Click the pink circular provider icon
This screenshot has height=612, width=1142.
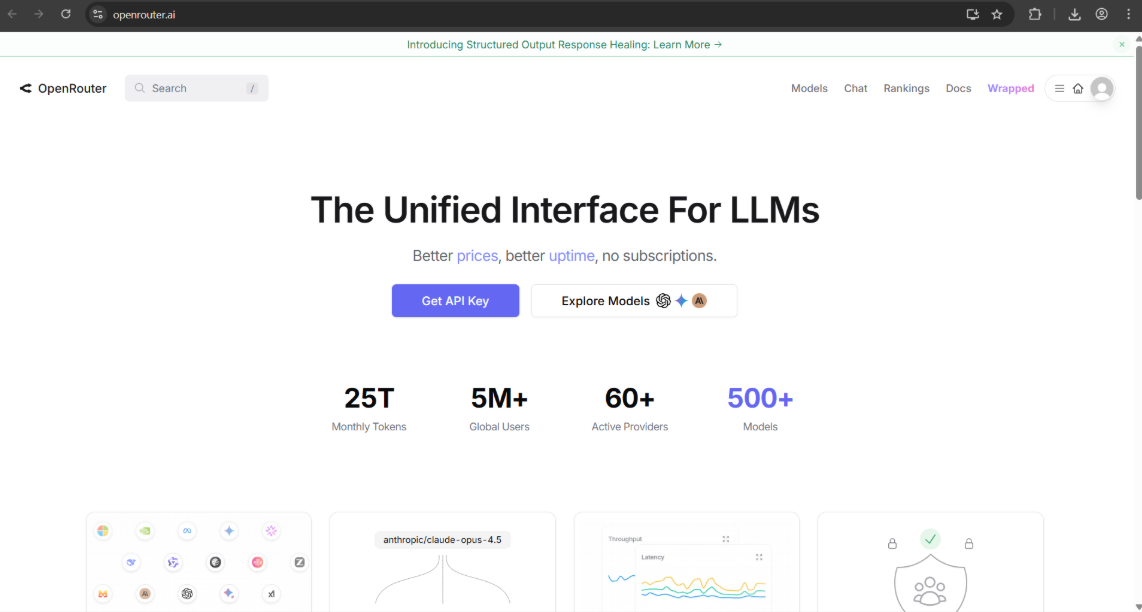click(257, 562)
